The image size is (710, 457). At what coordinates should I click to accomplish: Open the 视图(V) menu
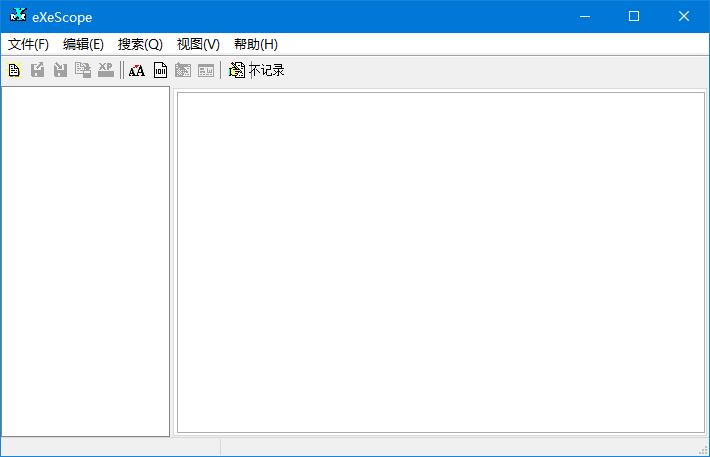coord(198,44)
